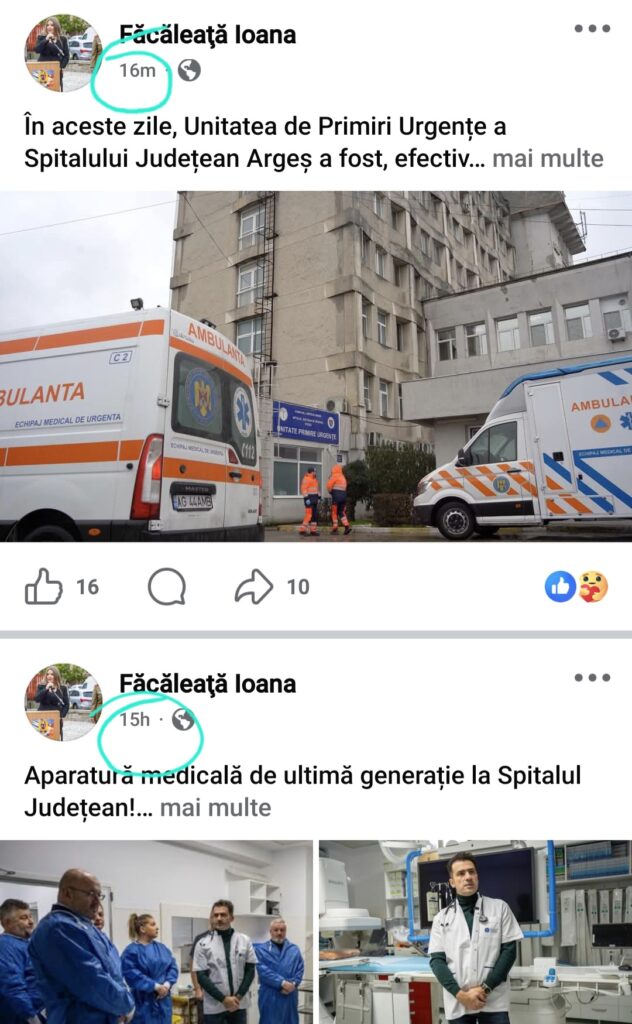632x1024 pixels.
Task: View reactions via care hug emoji
Action: [593, 586]
